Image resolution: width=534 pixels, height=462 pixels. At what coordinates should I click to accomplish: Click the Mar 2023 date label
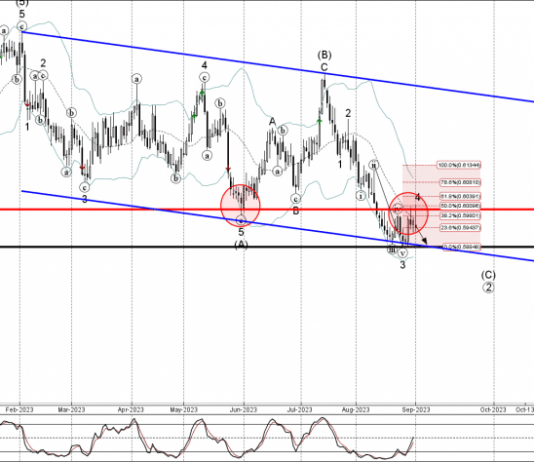(71, 409)
